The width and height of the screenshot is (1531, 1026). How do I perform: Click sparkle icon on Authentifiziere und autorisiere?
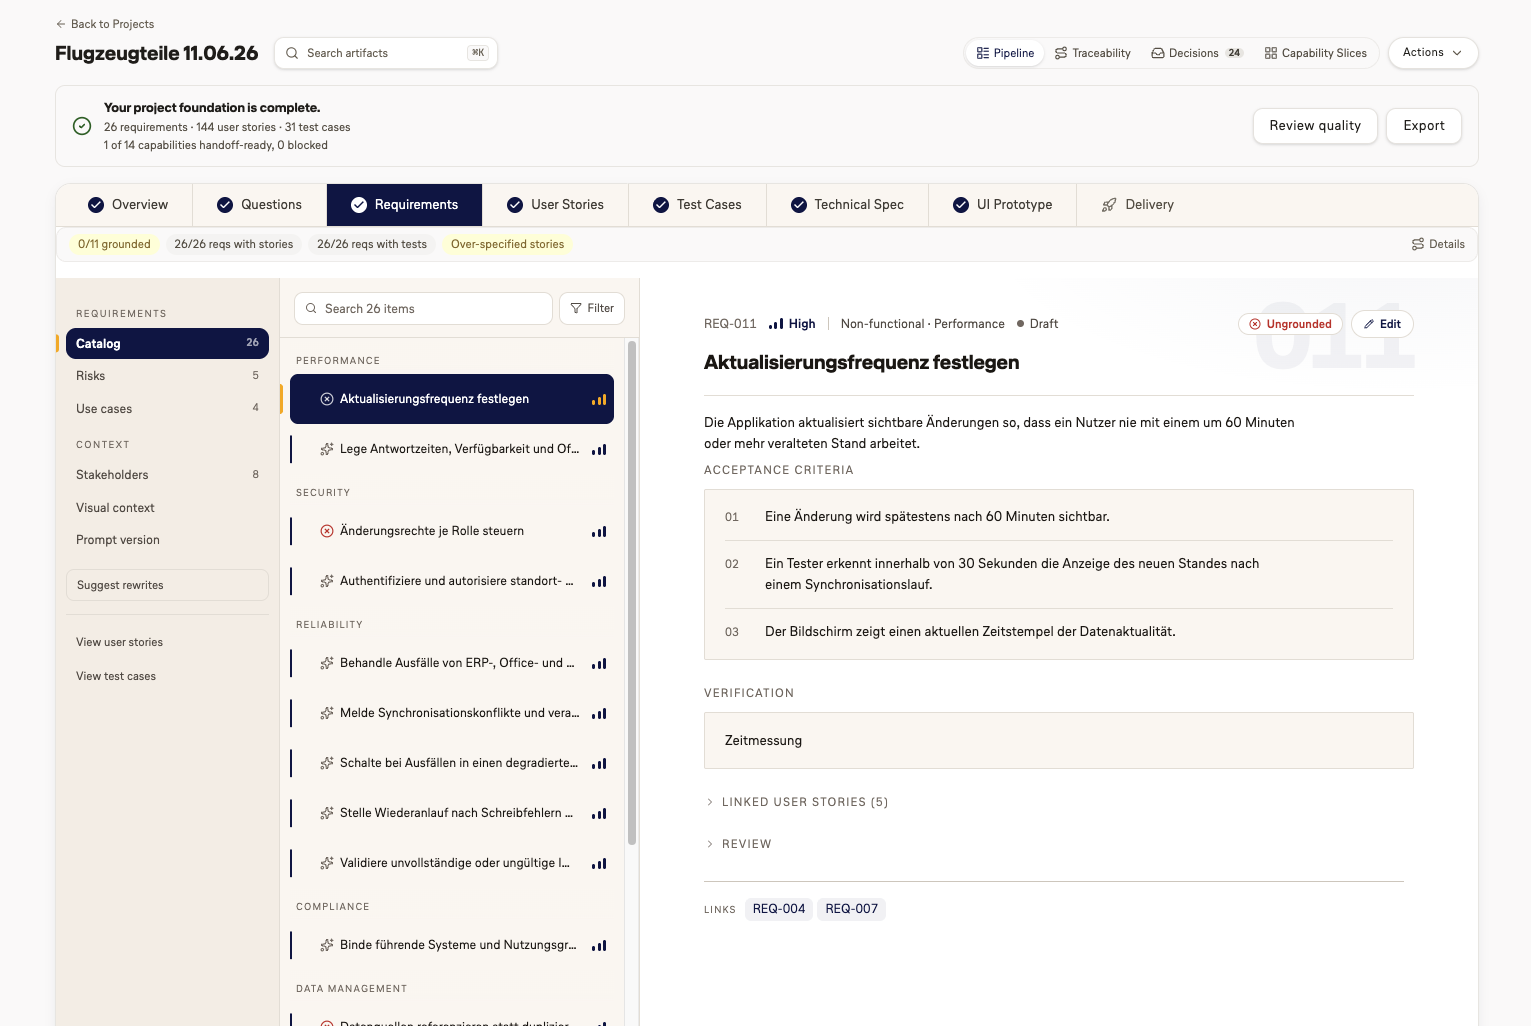pos(327,581)
